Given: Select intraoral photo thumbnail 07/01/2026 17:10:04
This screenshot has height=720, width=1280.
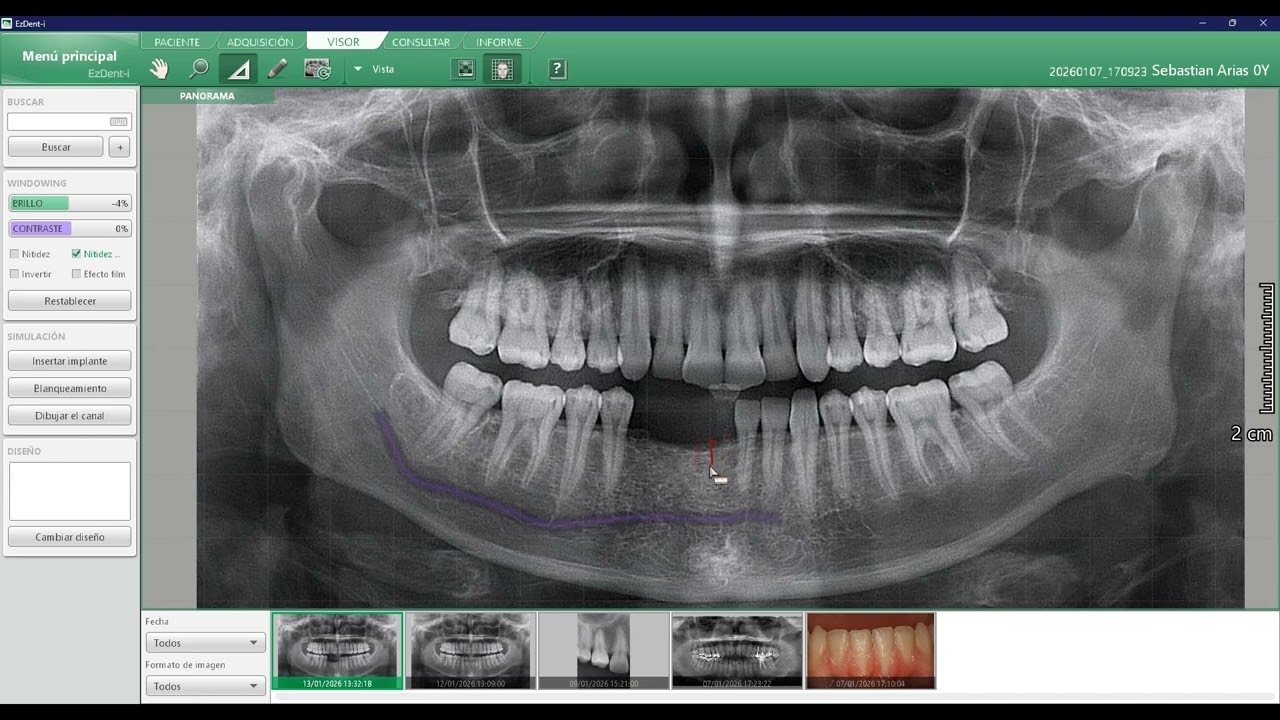Looking at the screenshot, I should click(x=871, y=651).
